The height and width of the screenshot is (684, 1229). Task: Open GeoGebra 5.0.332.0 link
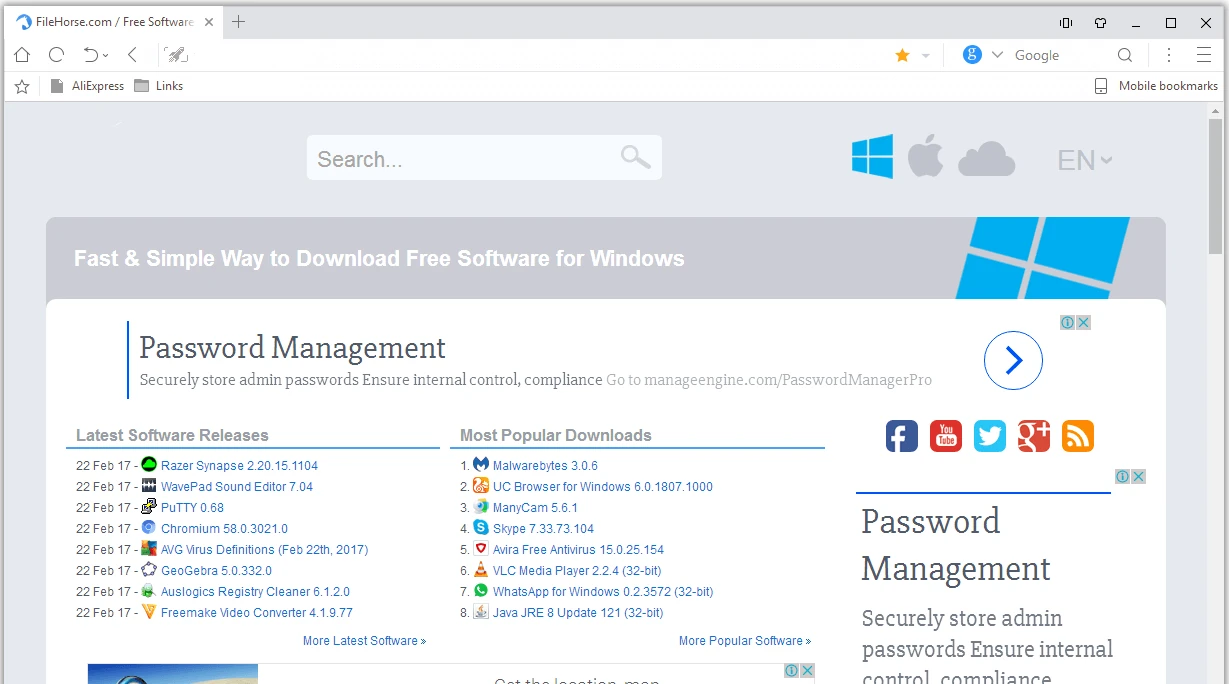tap(216, 571)
